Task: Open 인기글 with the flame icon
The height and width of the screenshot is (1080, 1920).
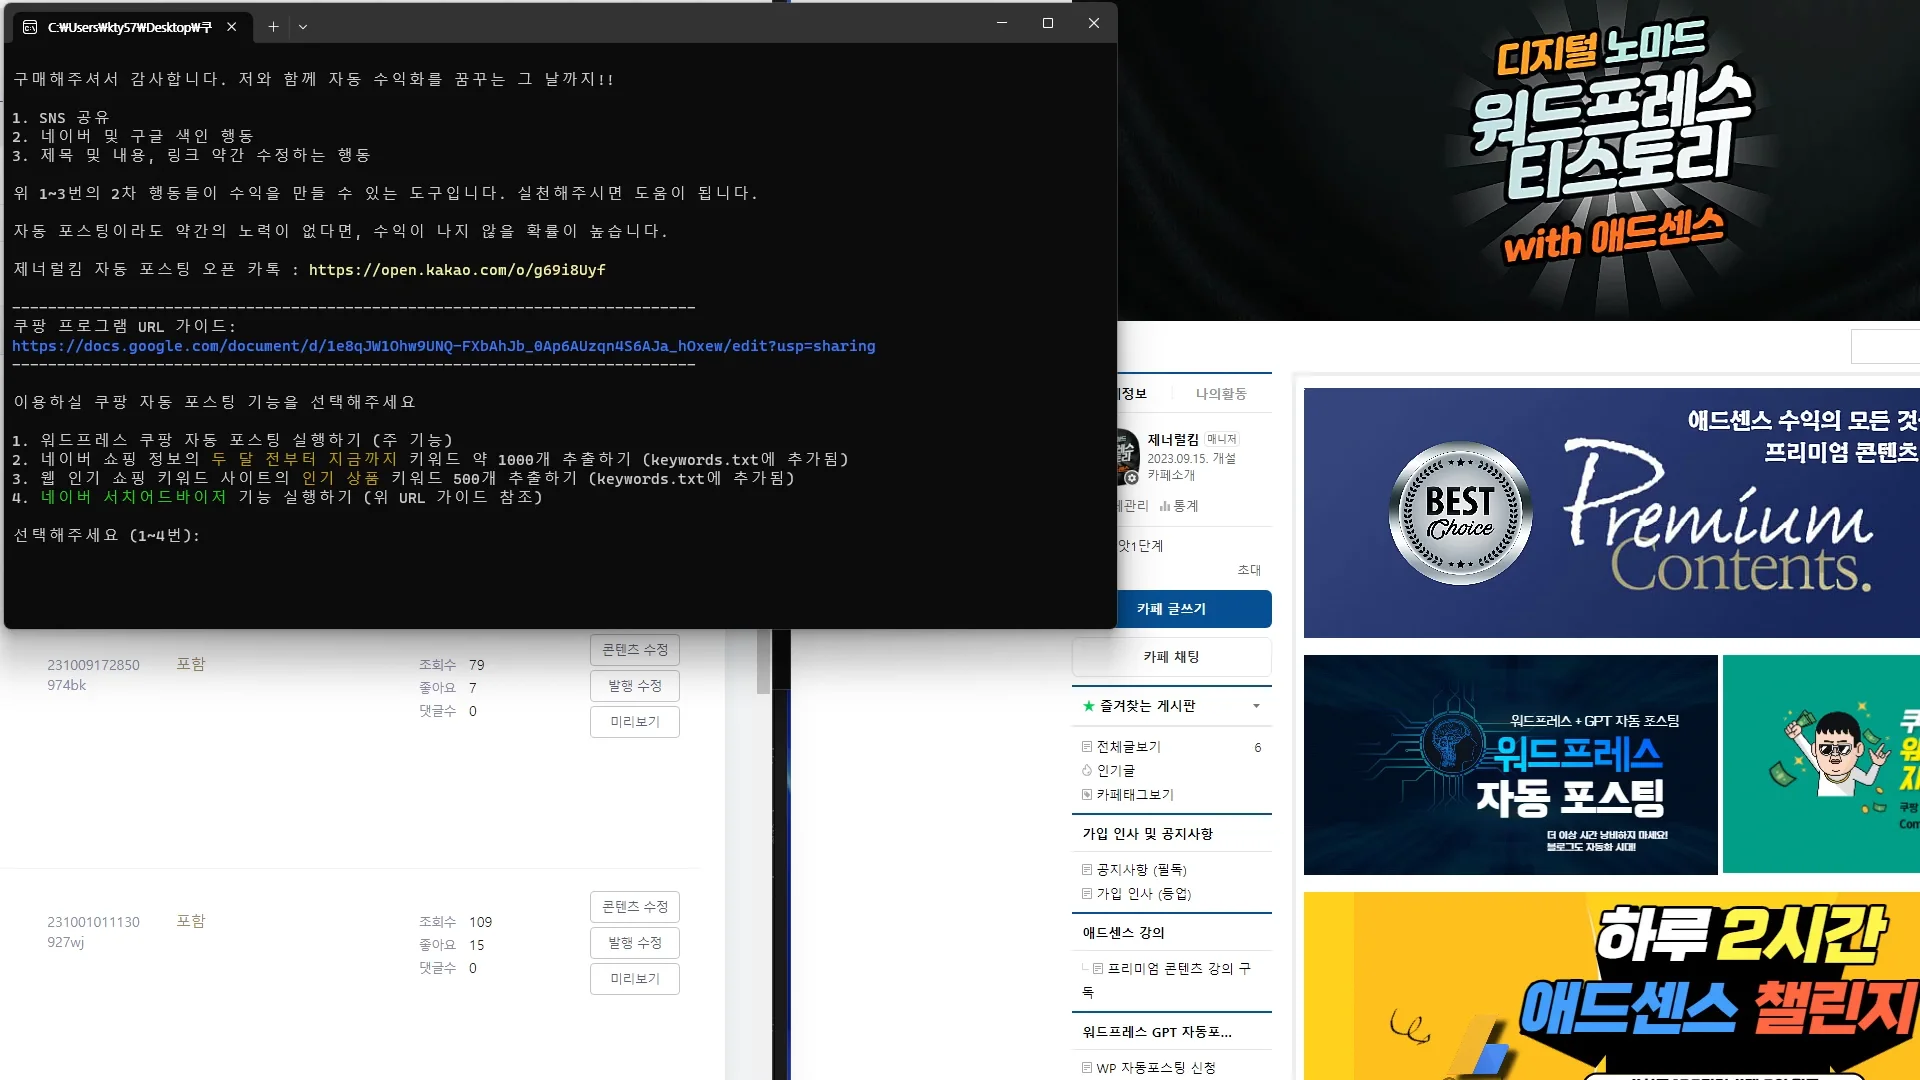Action: coord(1087,771)
